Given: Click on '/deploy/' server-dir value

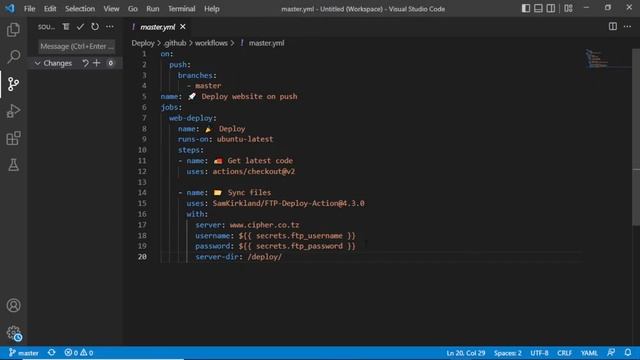Looking at the screenshot, I should coord(264,257).
